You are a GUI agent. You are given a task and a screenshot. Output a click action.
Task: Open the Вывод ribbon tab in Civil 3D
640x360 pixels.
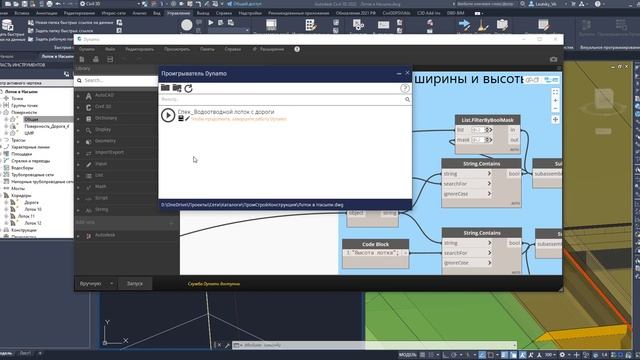(x=202, y=13)
